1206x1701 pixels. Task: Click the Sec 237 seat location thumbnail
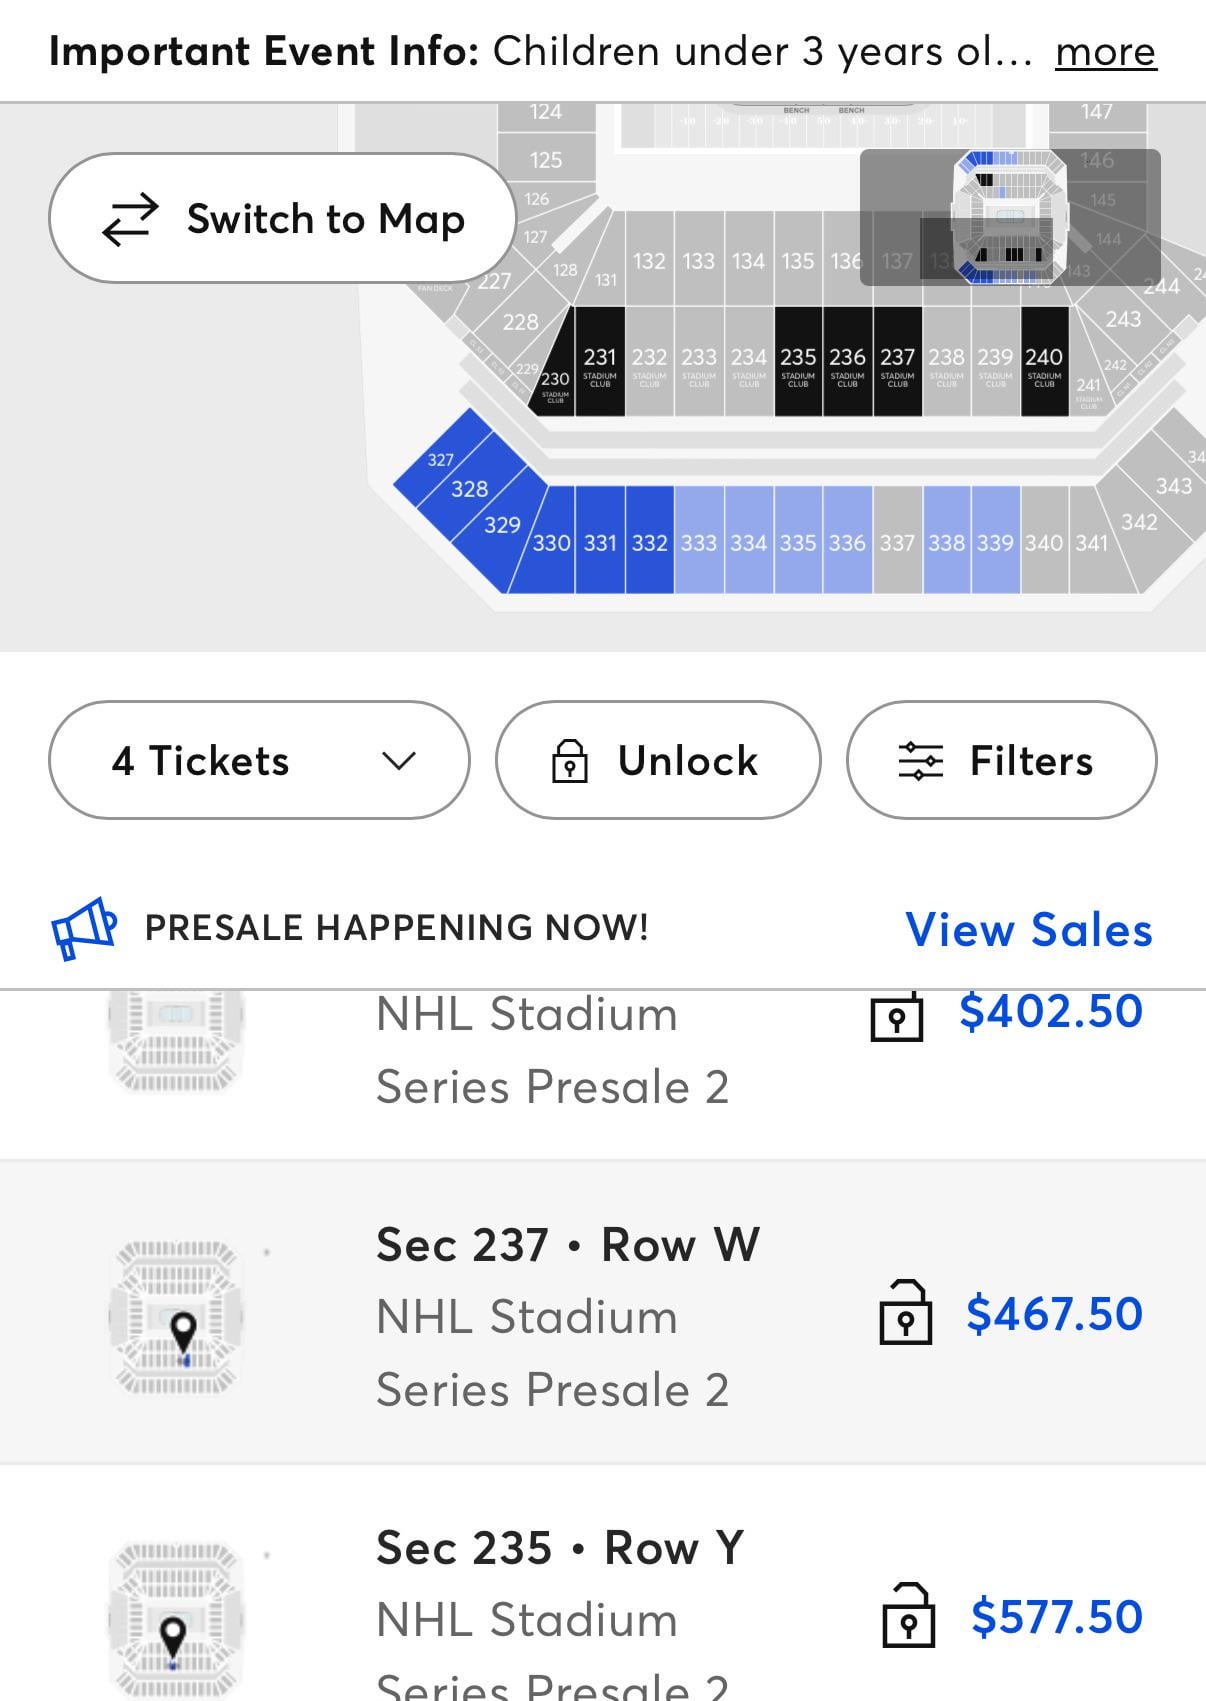[178, 1316]
